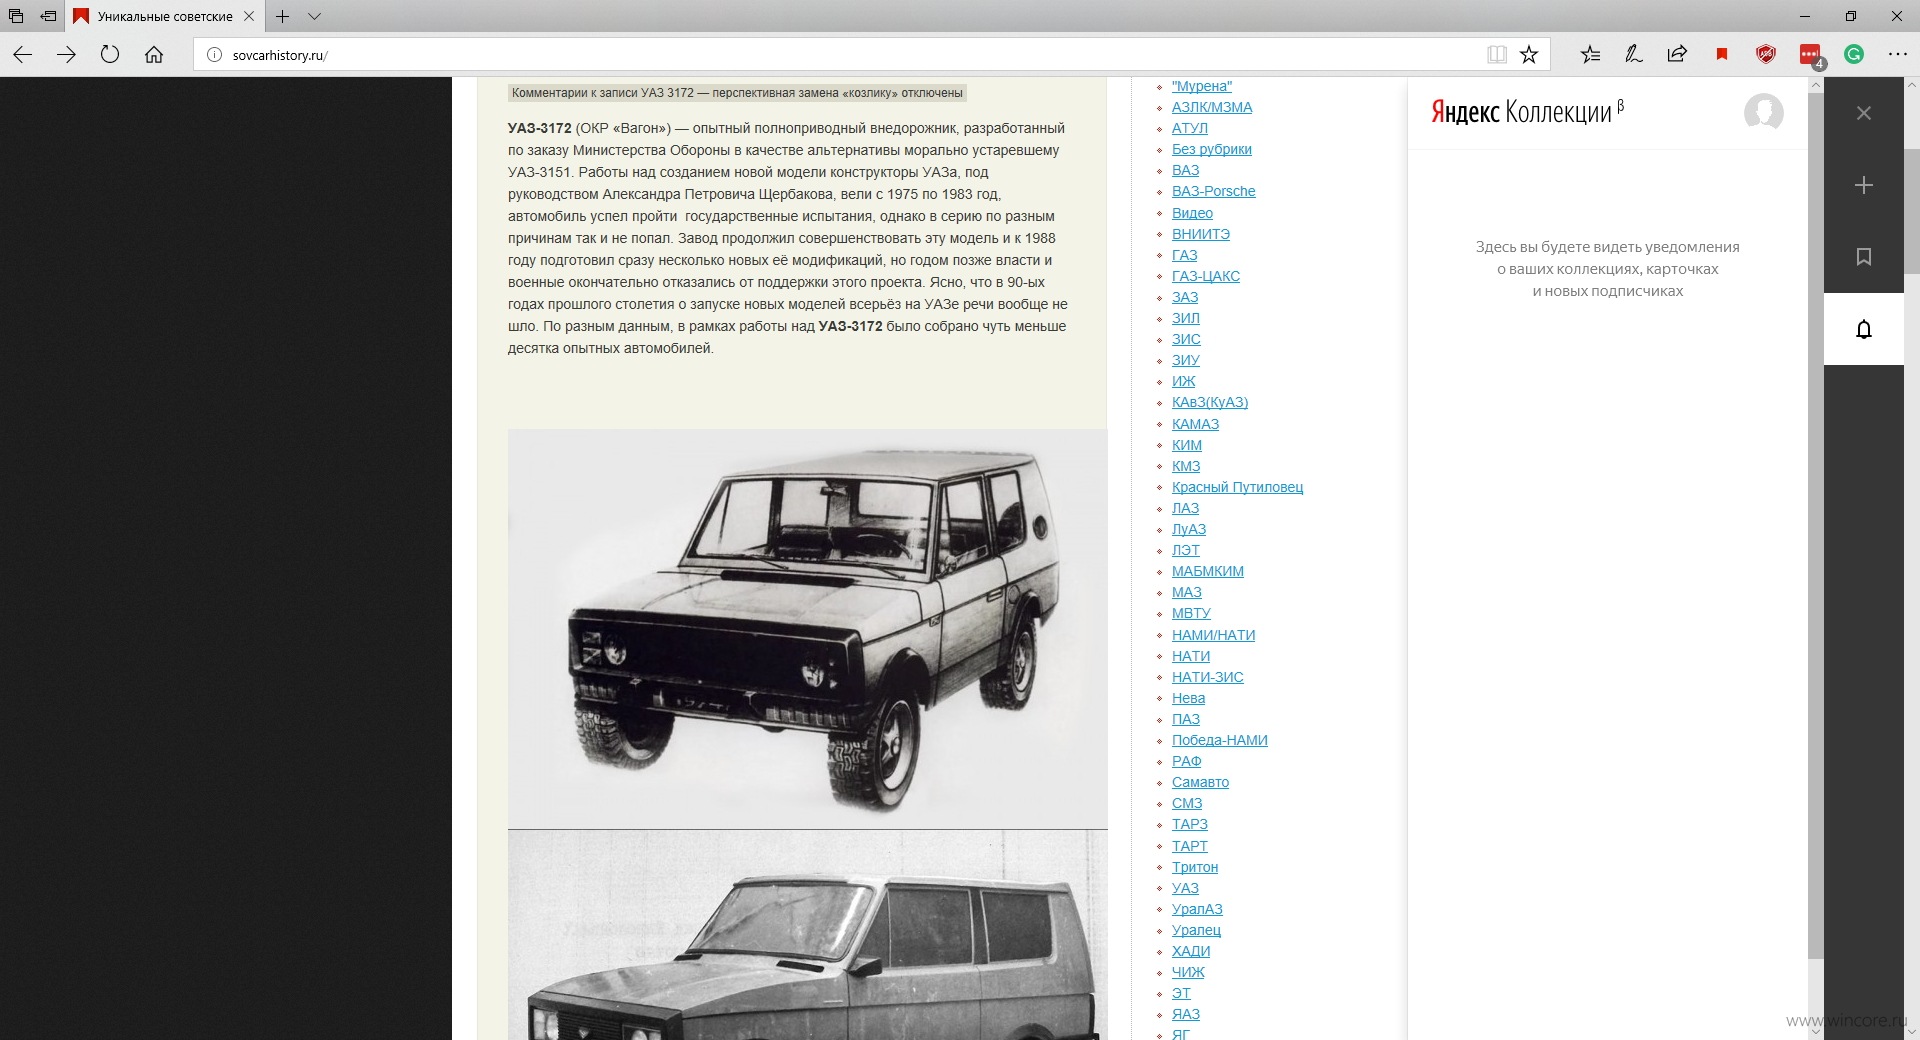The width and height of the screenshot is (1920, 1040).
Task: Open the КАвЗ(КуАЗ) category
Action: coord(1210,402)
